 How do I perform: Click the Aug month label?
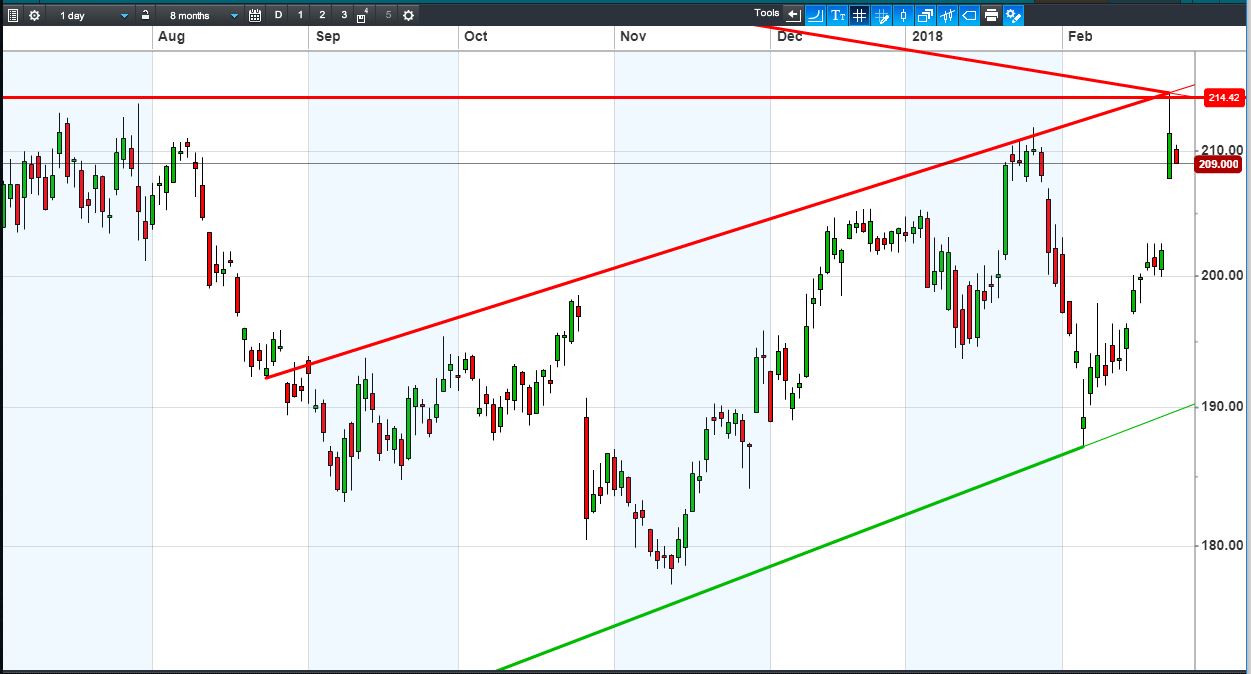tap(172, 36)
